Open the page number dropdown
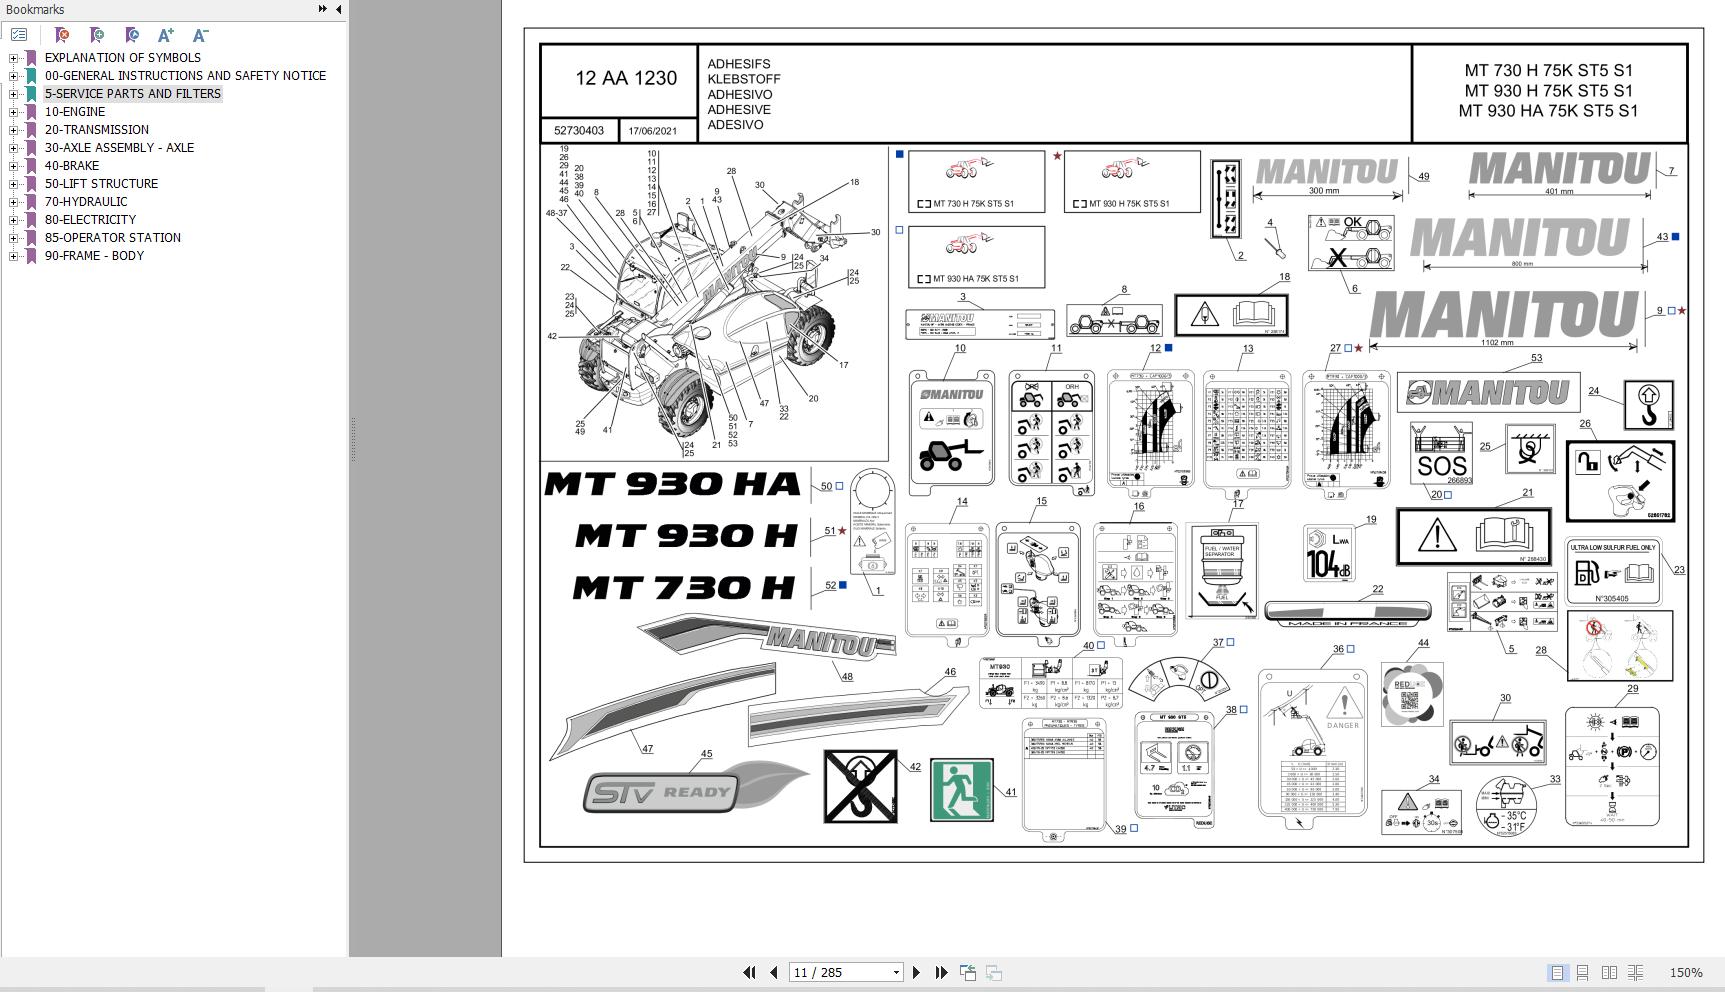The height and width of the screenshot is (992, 1725). coord(896,972)
